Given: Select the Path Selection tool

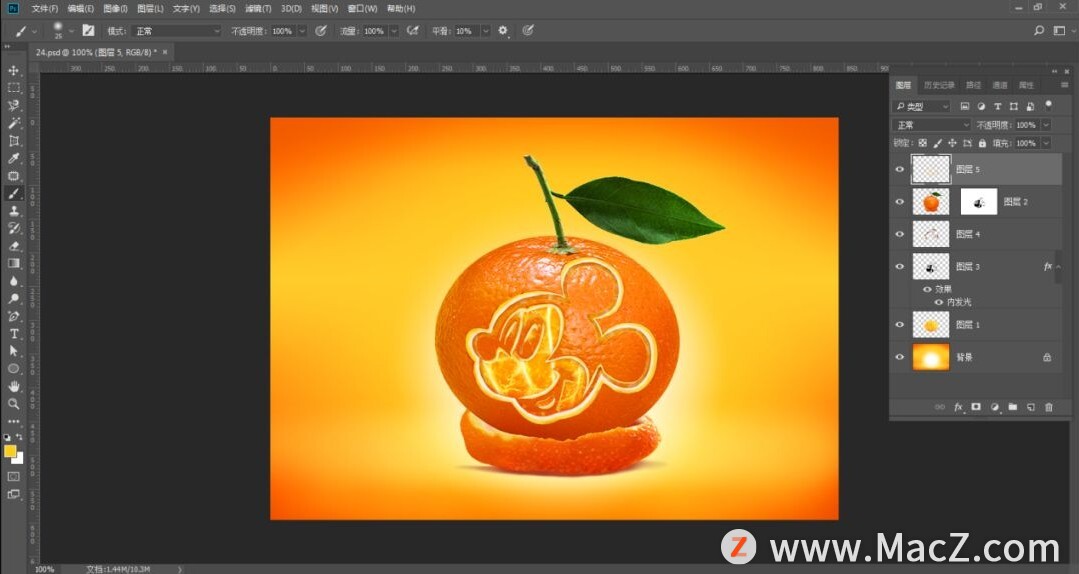Looking at the screenshot, I should (x=13, y=351).
